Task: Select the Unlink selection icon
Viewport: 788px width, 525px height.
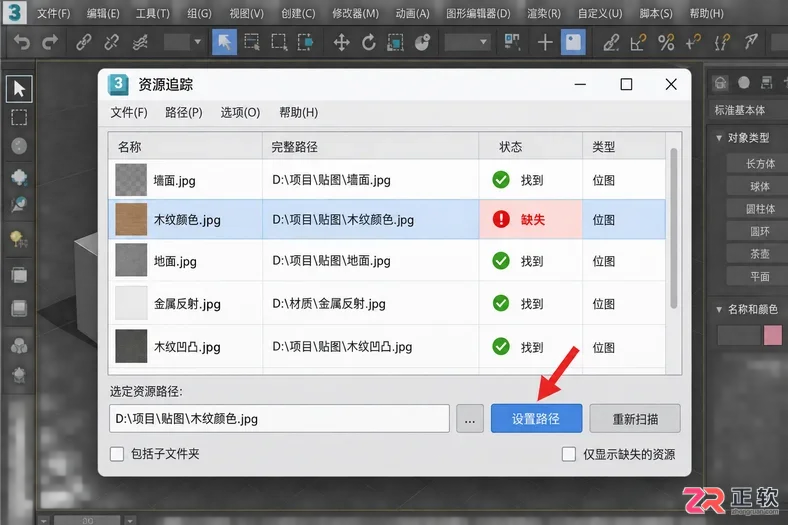Action: (112, 42)
